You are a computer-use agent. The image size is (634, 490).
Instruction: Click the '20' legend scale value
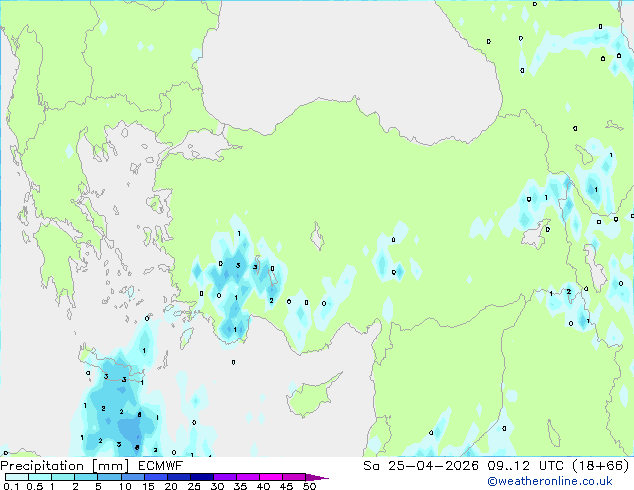coord(171,486)
